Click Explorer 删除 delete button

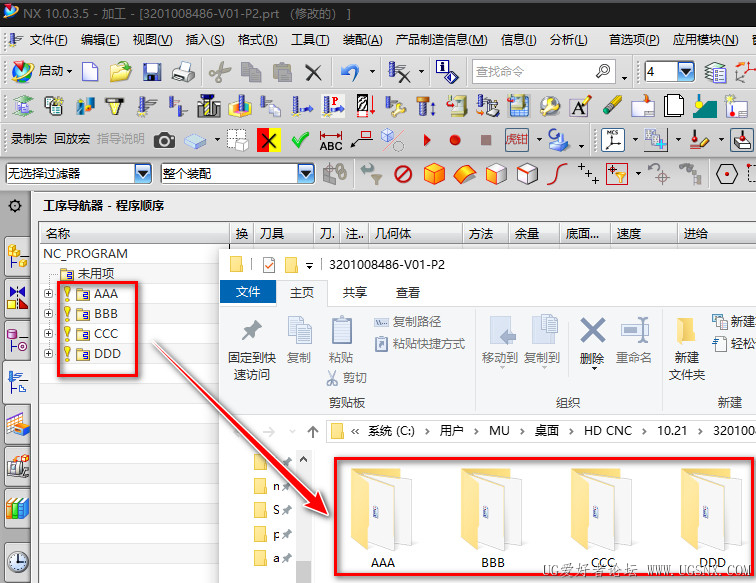[592, 341]
